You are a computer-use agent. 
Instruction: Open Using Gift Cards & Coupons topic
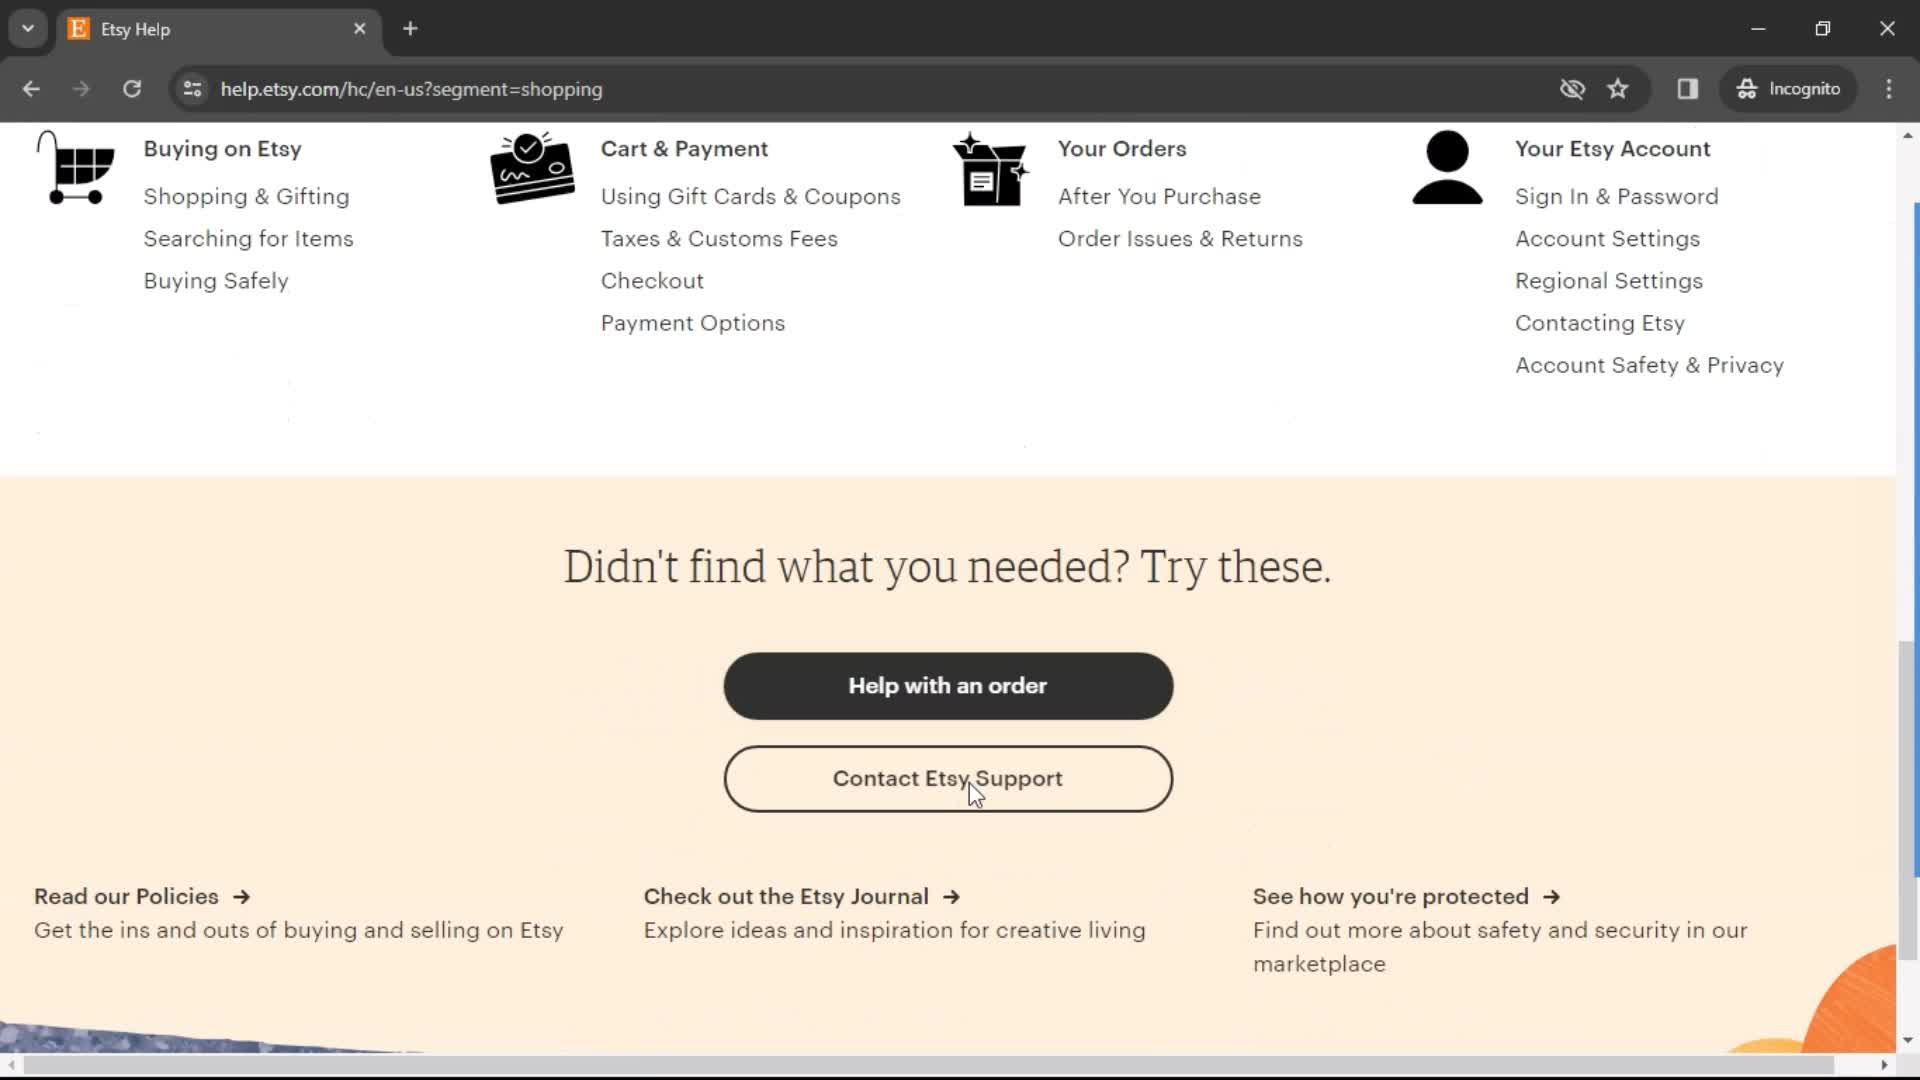coord(750,197)
